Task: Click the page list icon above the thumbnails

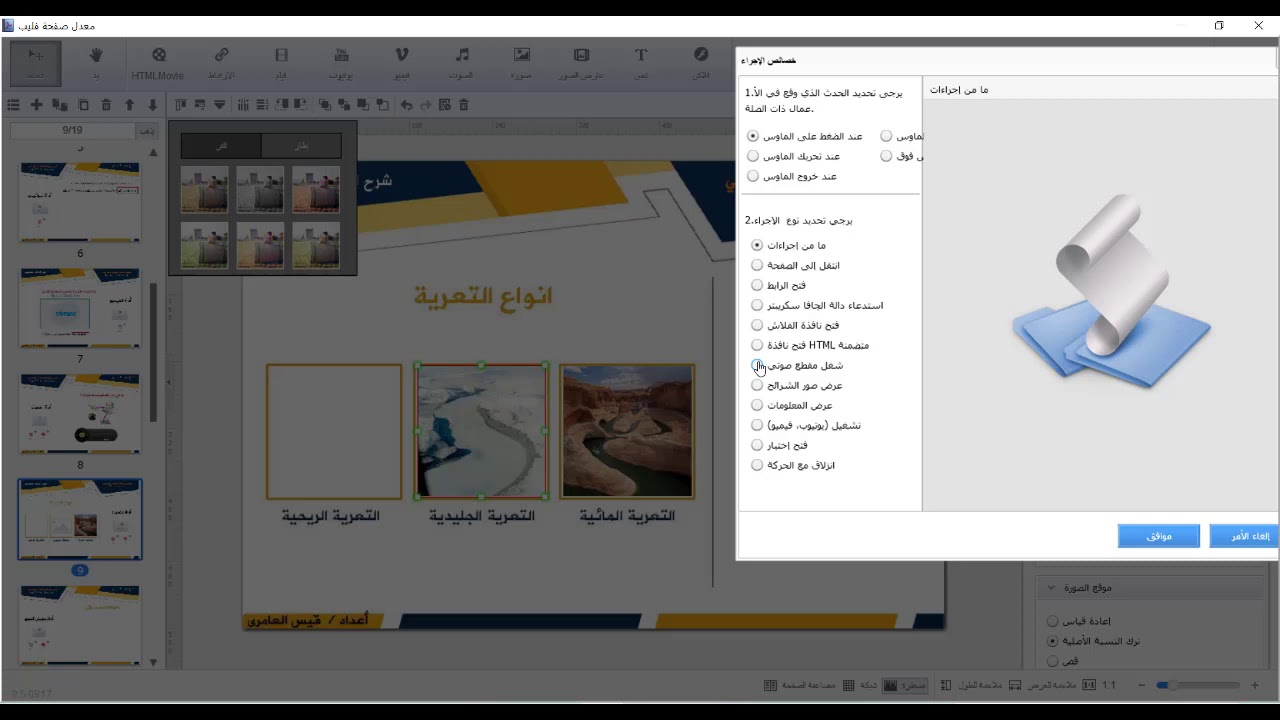Action: point(14,105)
